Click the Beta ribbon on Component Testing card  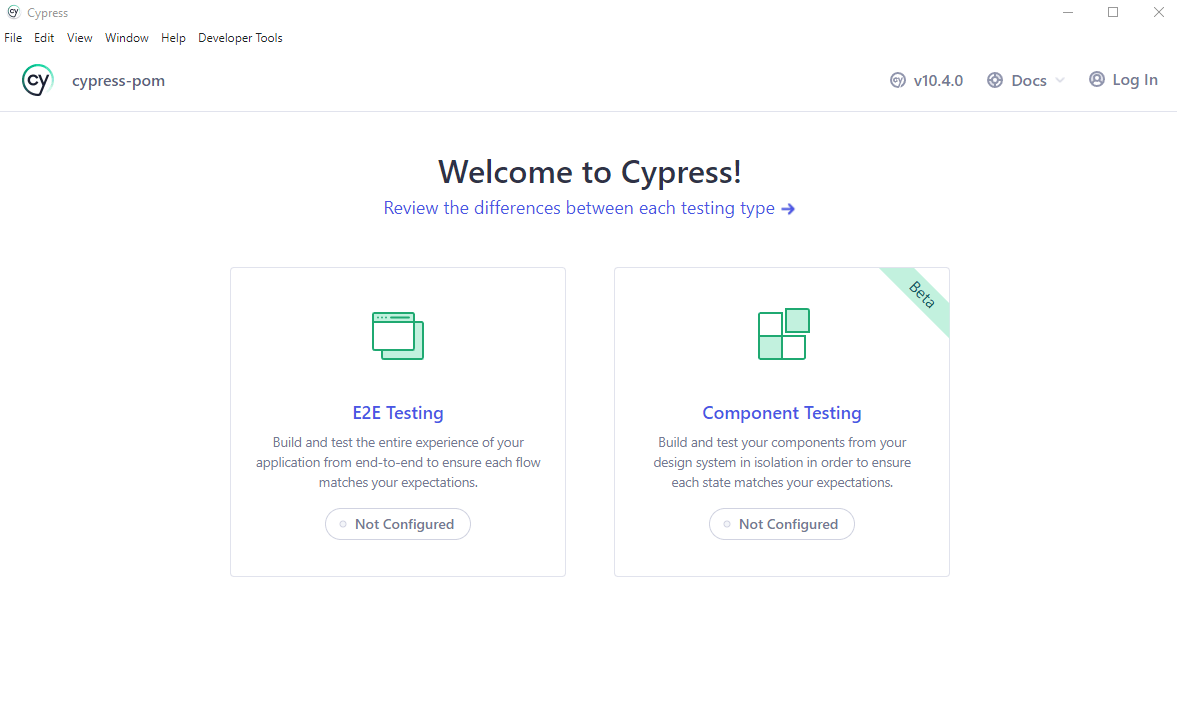[x=922, y=295]
